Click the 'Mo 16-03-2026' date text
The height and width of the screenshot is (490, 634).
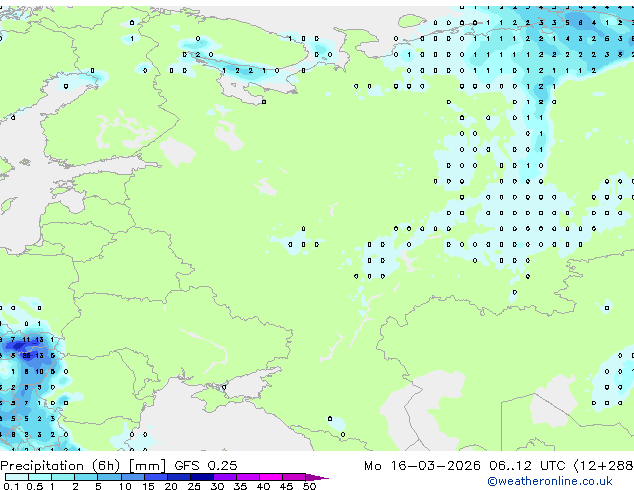422,466
